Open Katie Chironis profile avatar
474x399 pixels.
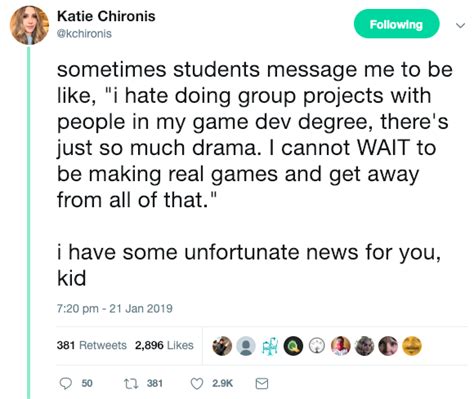point(29,25)
